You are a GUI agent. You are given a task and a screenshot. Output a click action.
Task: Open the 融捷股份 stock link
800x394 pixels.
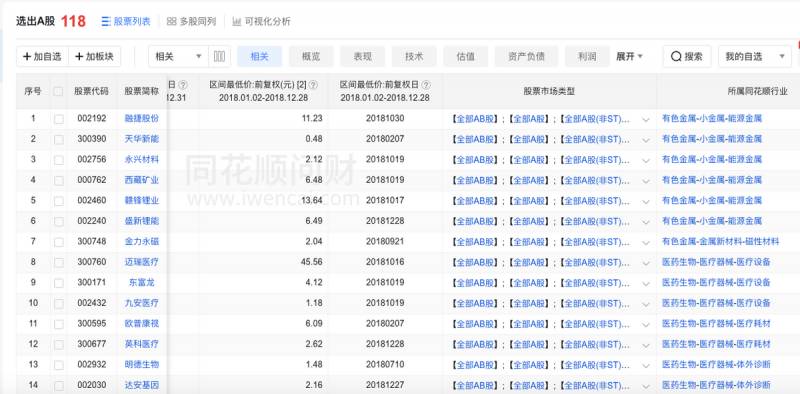pyautogui.click(x=141, y=118)
